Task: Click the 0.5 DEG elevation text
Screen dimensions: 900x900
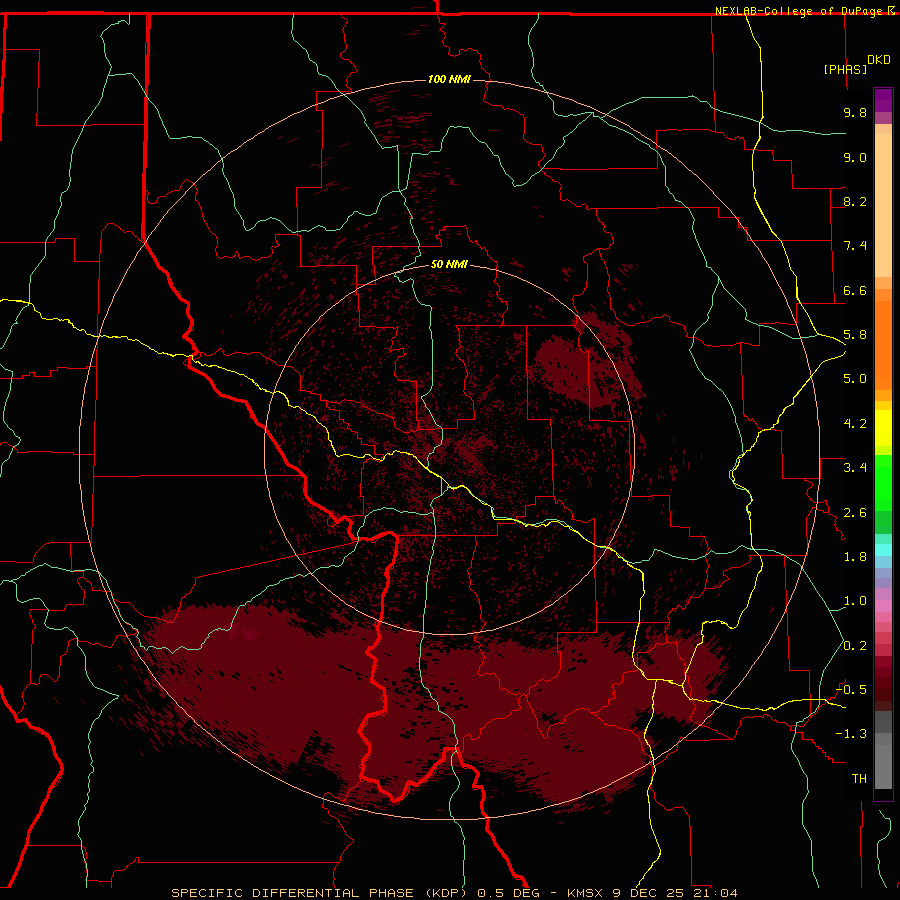Action: (x=509, y=893)
